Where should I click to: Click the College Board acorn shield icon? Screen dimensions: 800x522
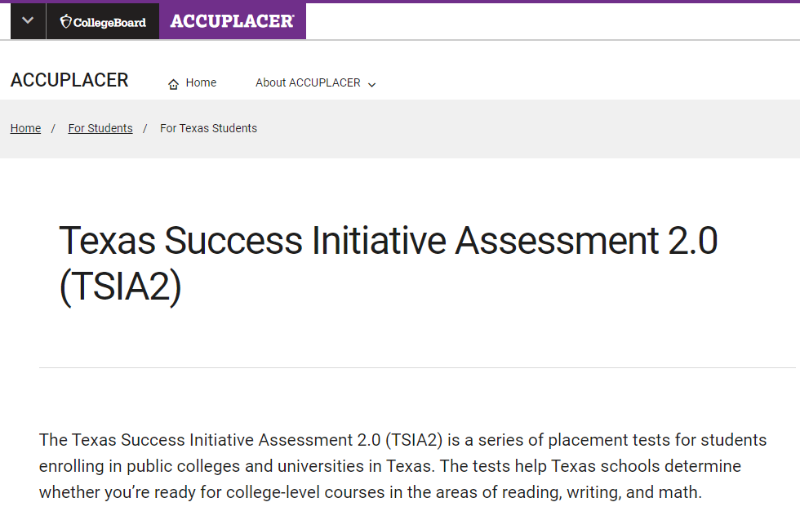coord(65,21)
